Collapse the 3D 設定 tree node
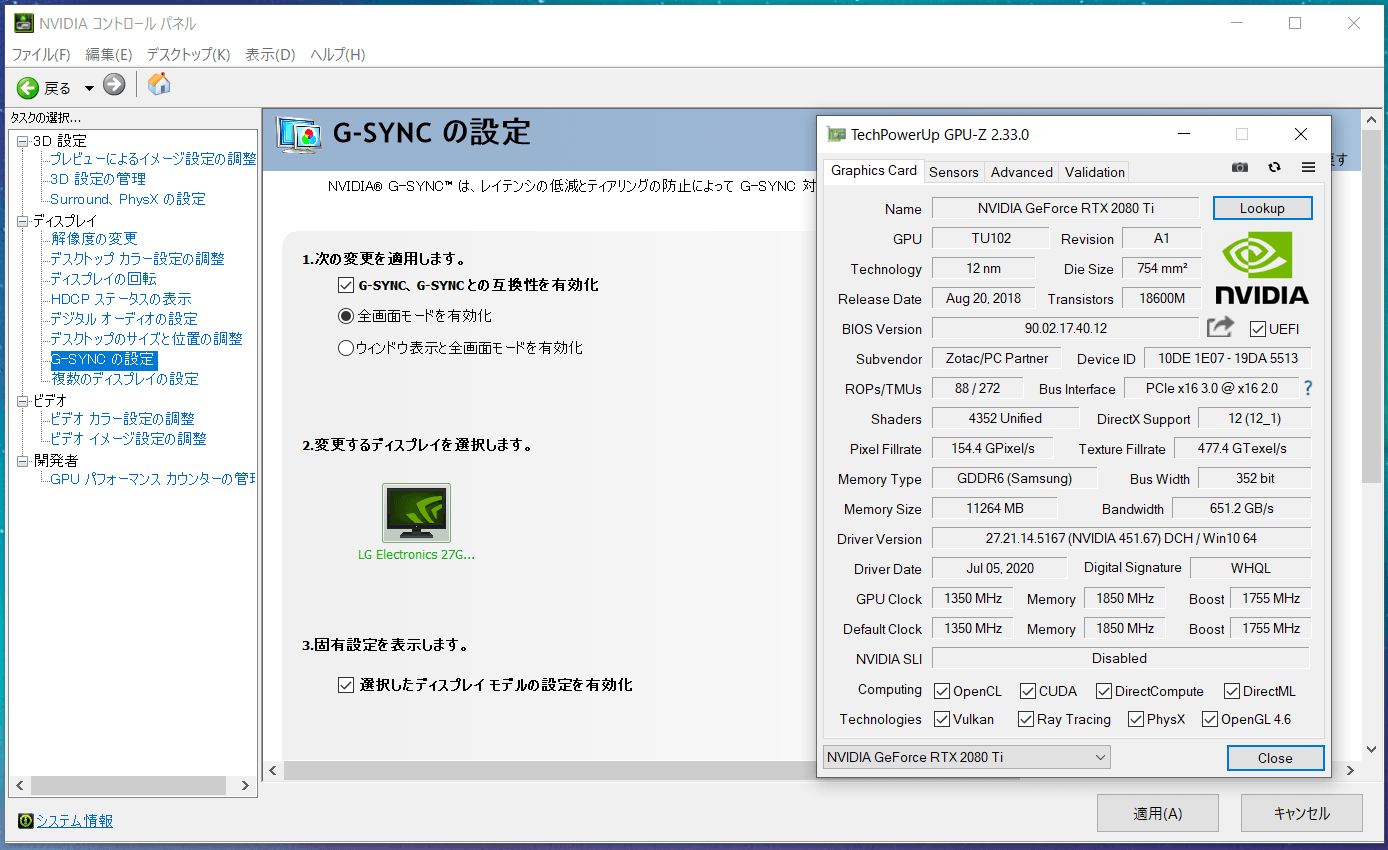 click(23, 141)
